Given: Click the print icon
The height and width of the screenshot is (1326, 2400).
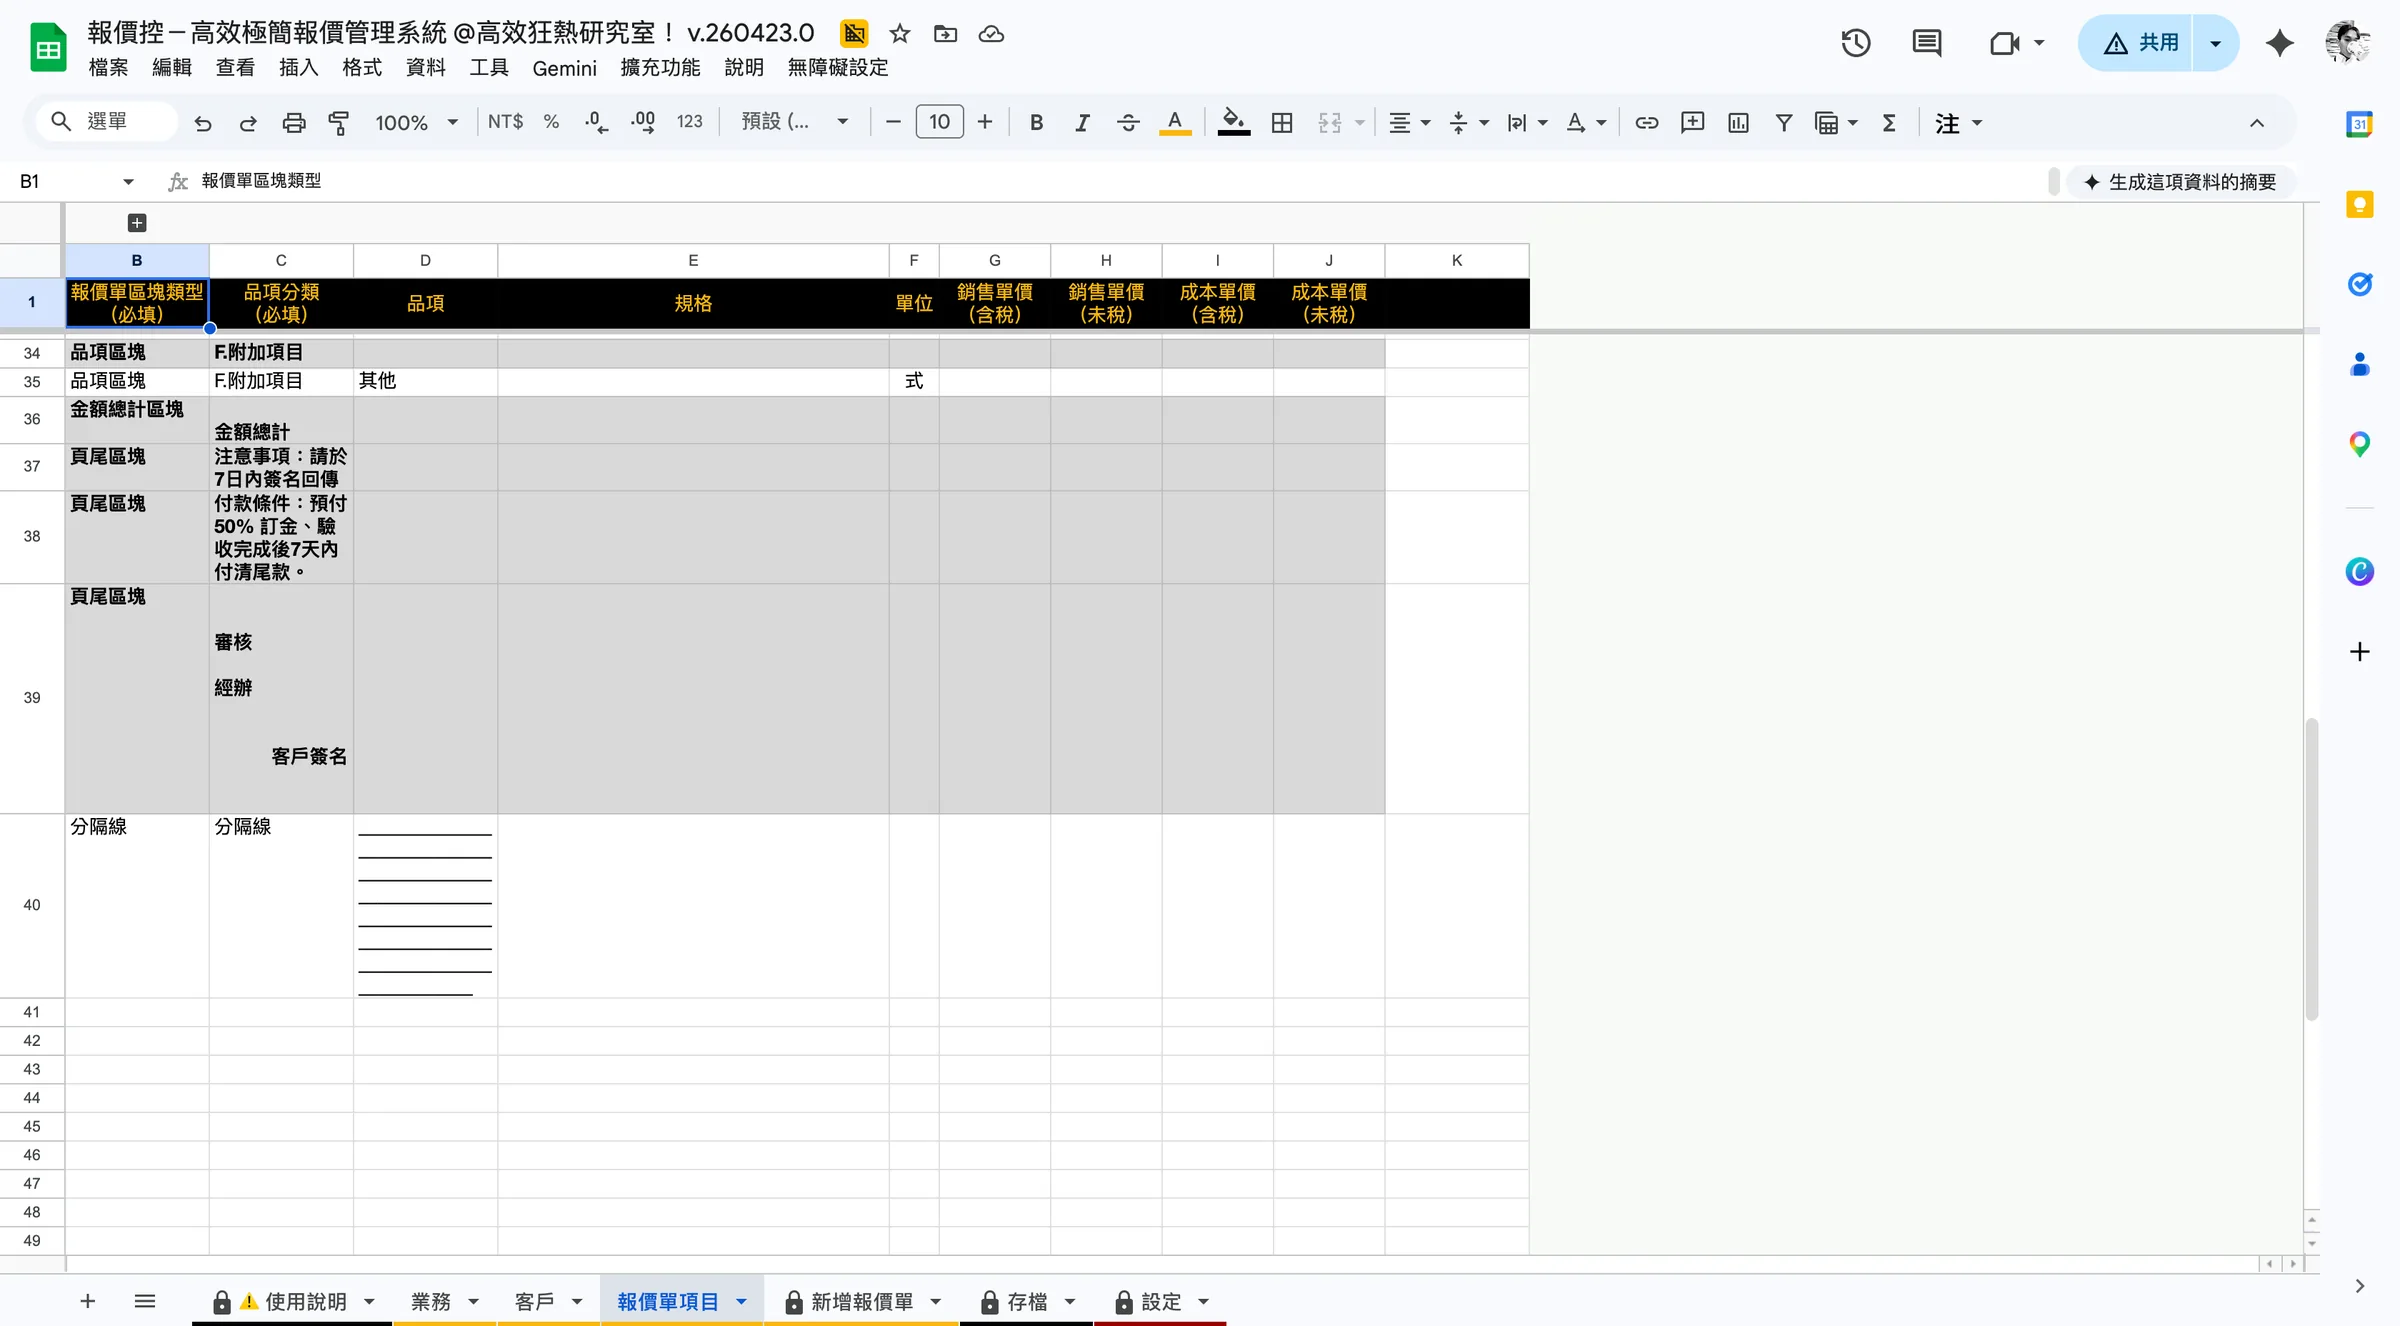Looking at the screenshot, I should pyautogui.click(x=294, y=123).
